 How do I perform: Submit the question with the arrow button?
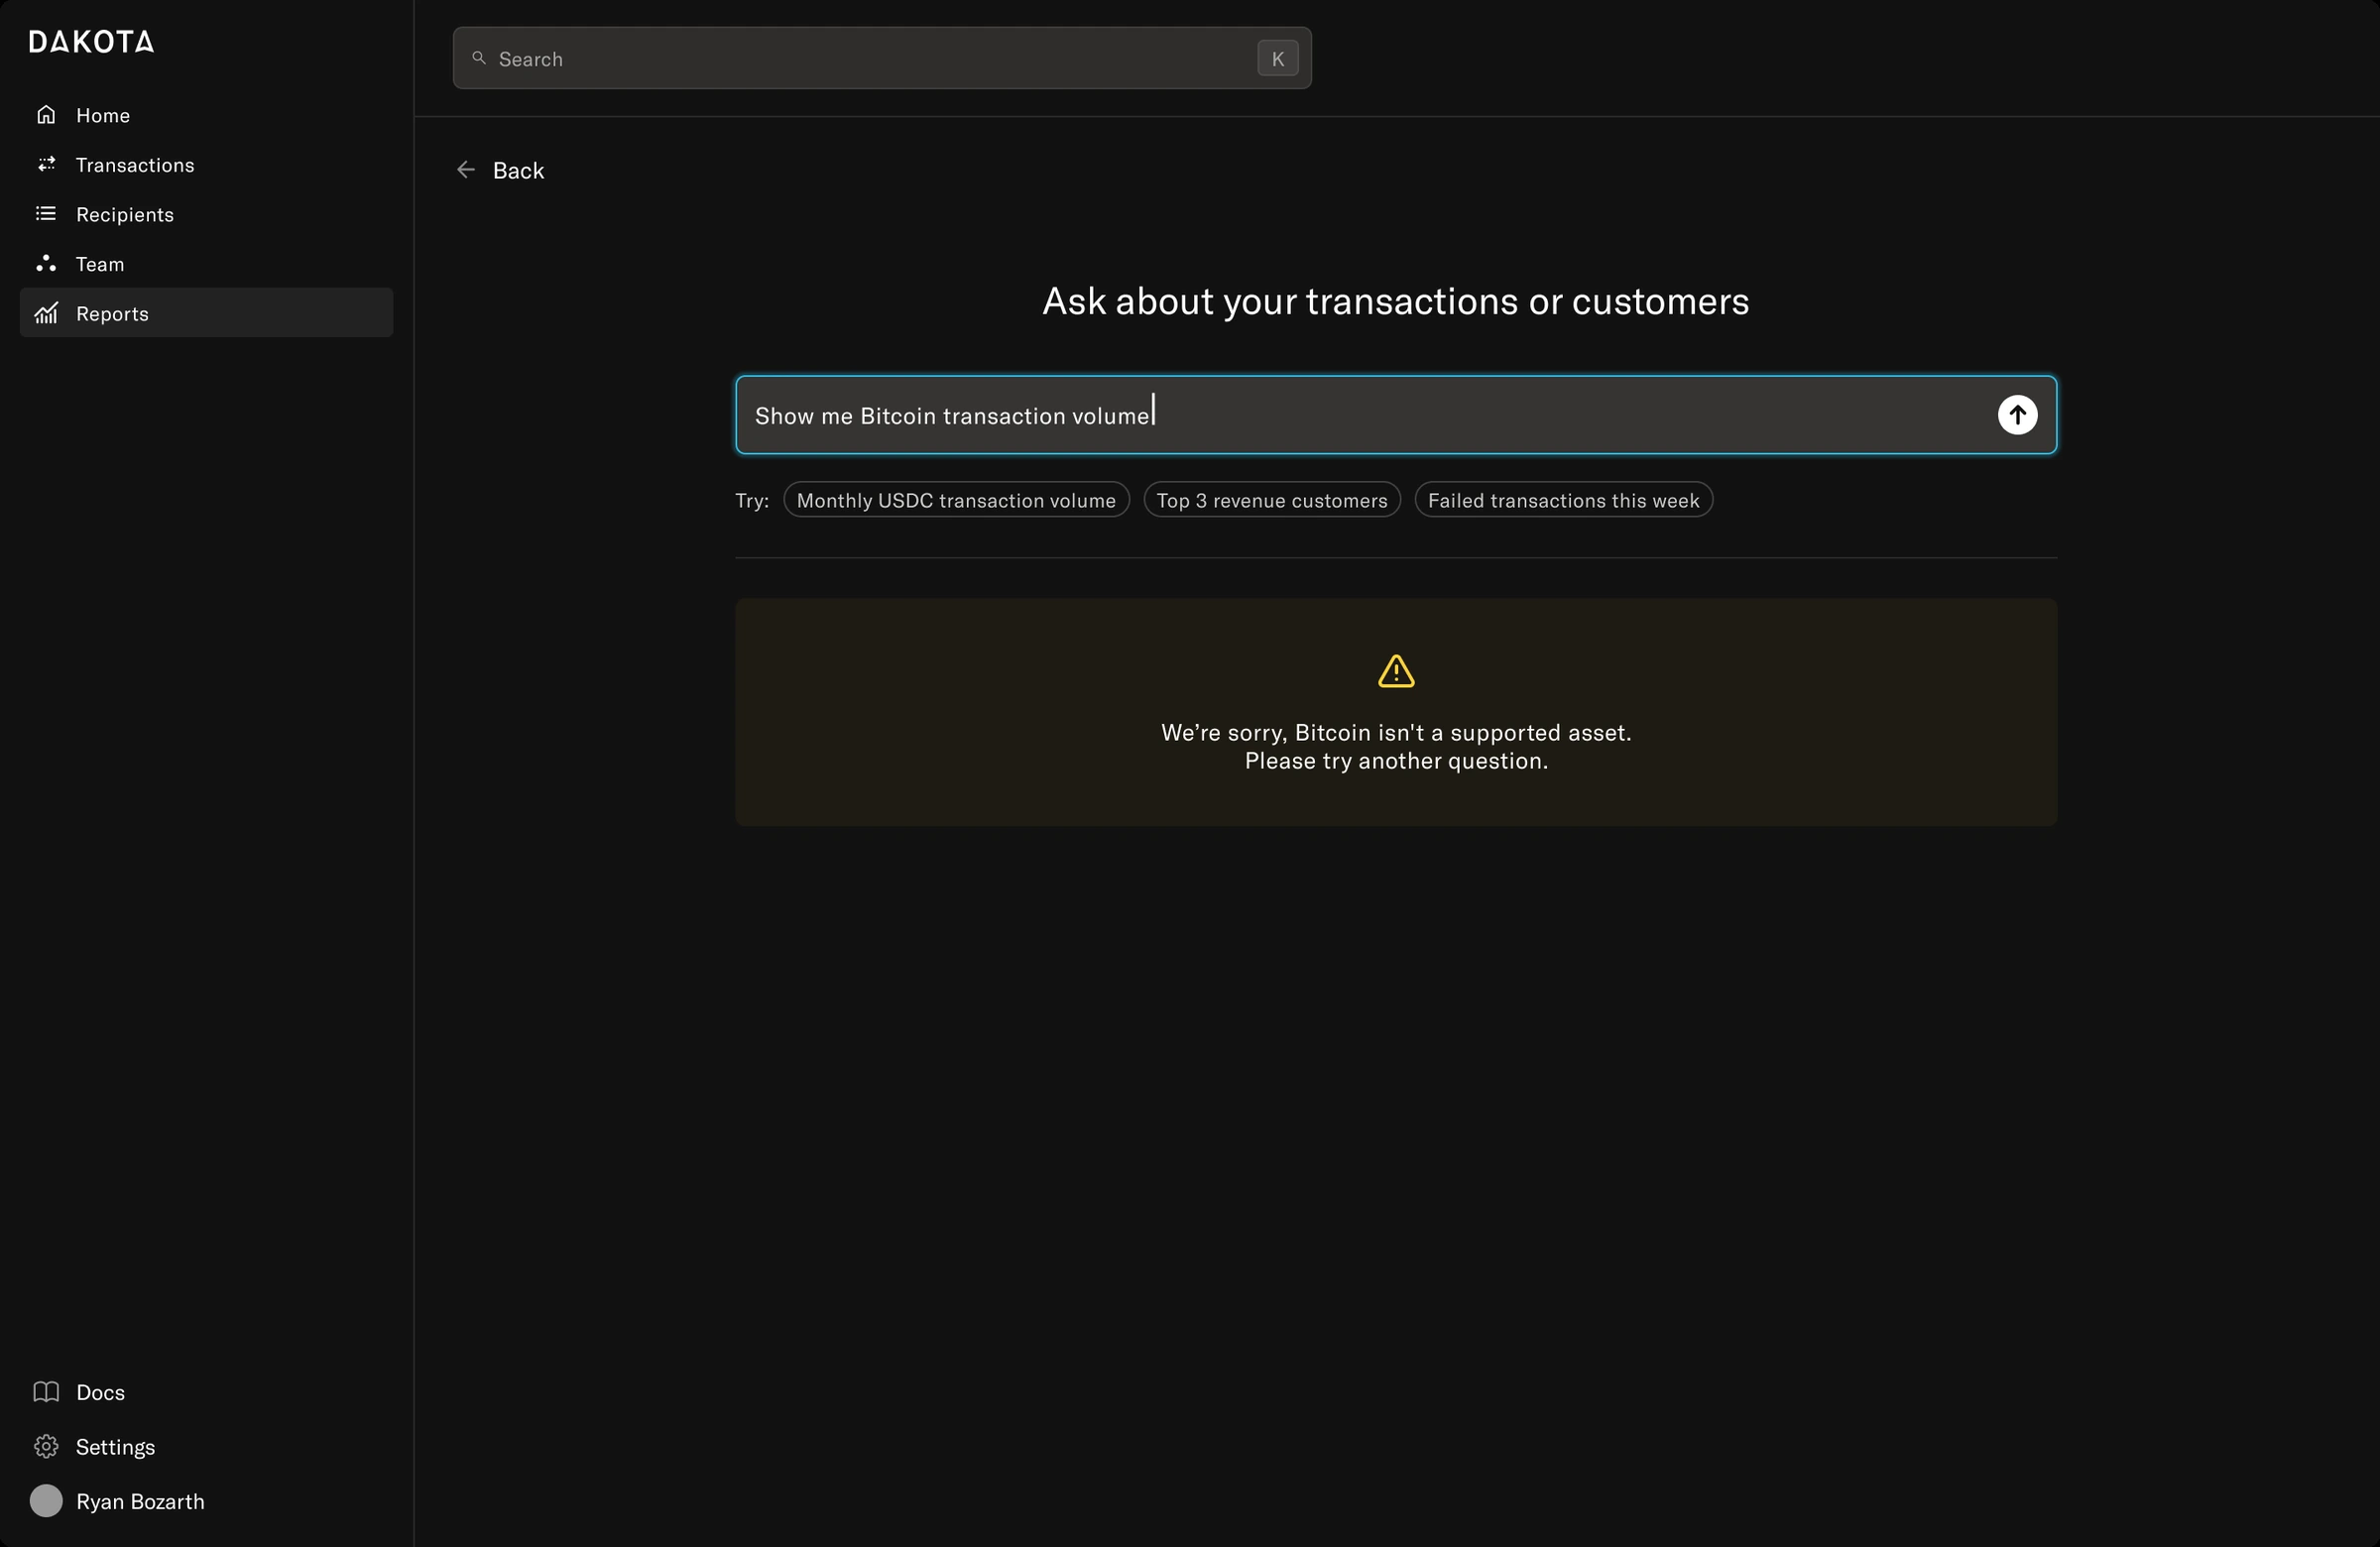tap(2017, 415)
